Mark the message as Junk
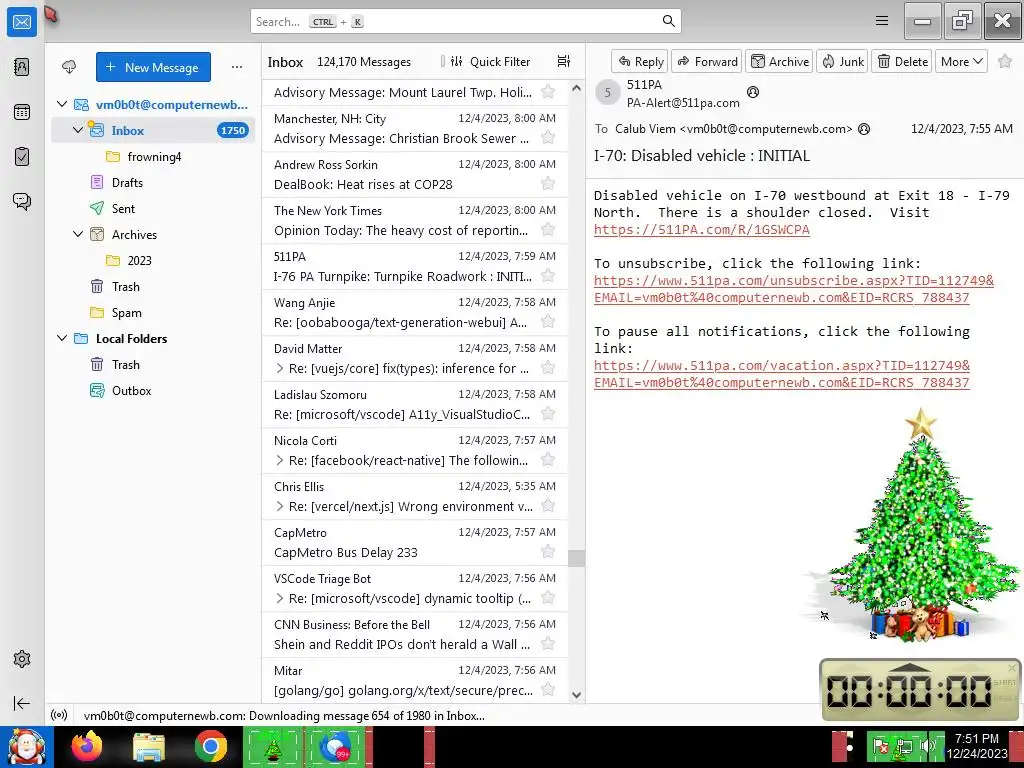 click(842, 61)
